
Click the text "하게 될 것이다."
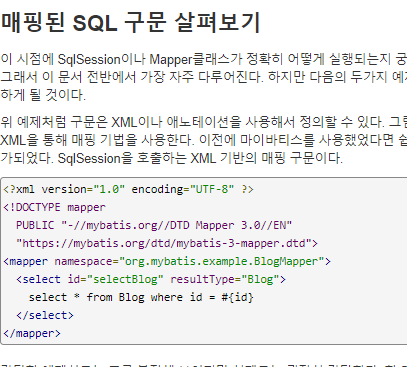tap(43, 95)
